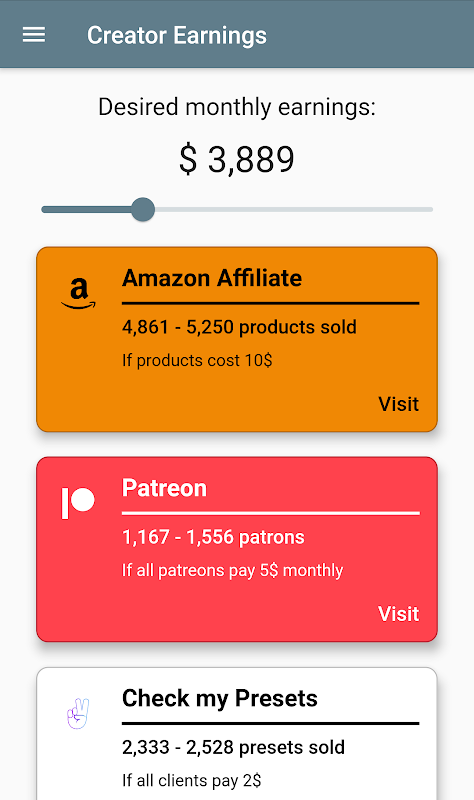Viewport: 474px width, 800px height.
Task: Select the Patreon card title
Action: coord(164,488)
